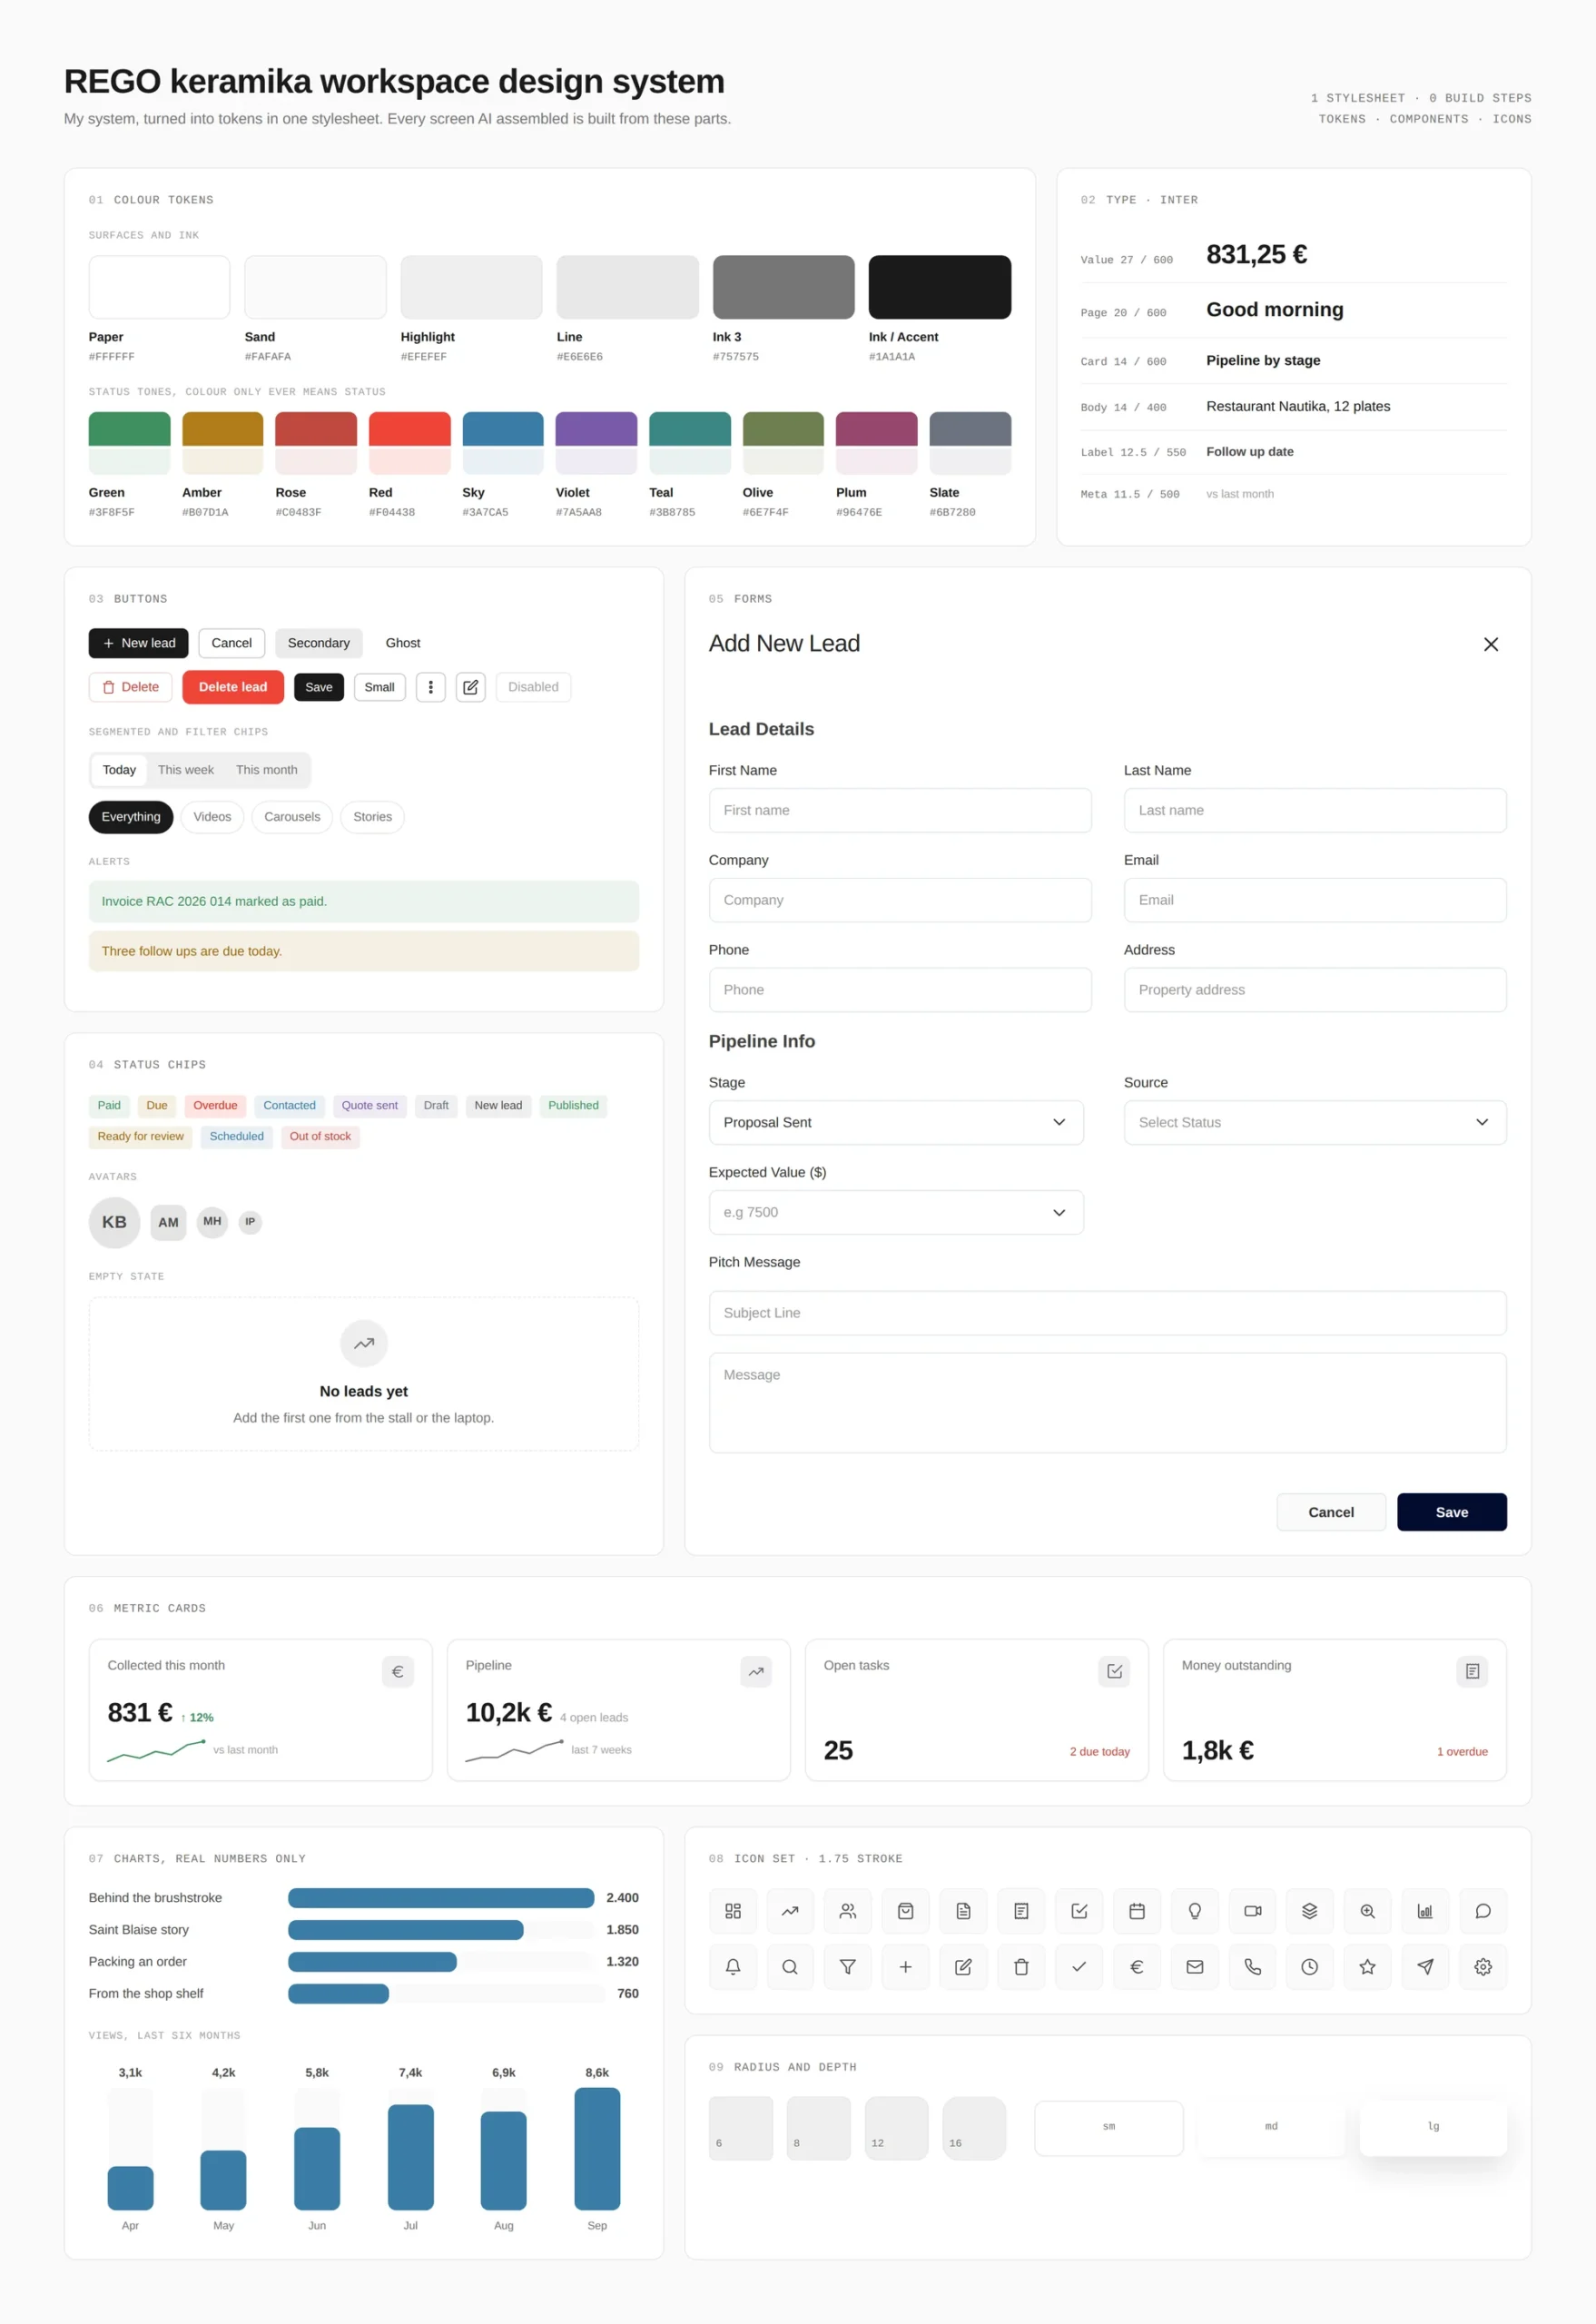Click the chat bubble icon
This screenshot has height=2324, width=1596.
click(x=1483, y=1911)
